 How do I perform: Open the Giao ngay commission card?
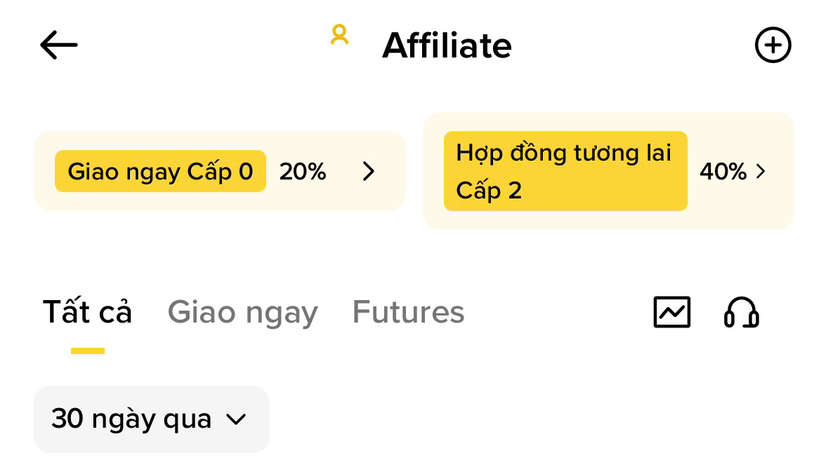(x=219, y=171)
